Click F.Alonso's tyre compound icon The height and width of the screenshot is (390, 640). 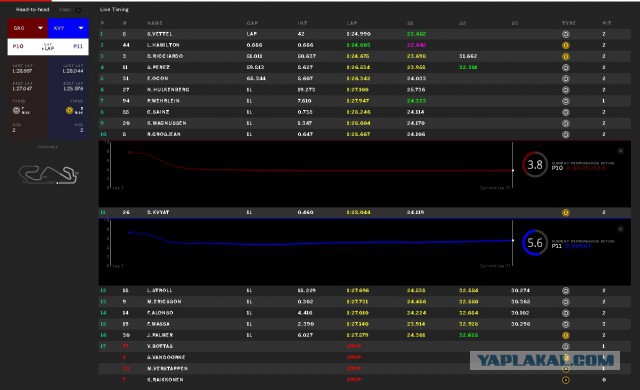566,313
